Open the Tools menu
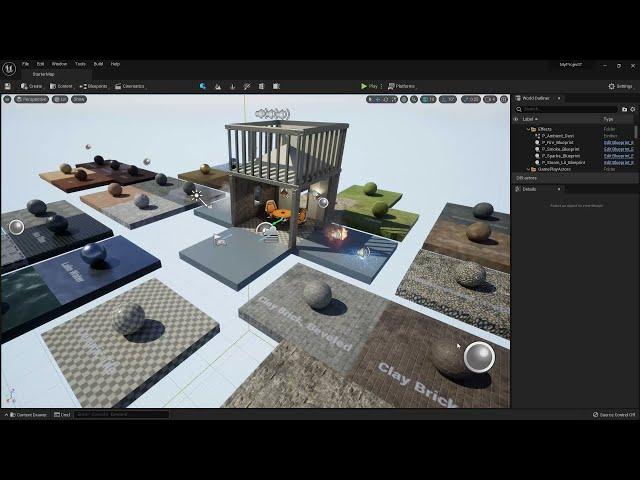 point(80,64)
